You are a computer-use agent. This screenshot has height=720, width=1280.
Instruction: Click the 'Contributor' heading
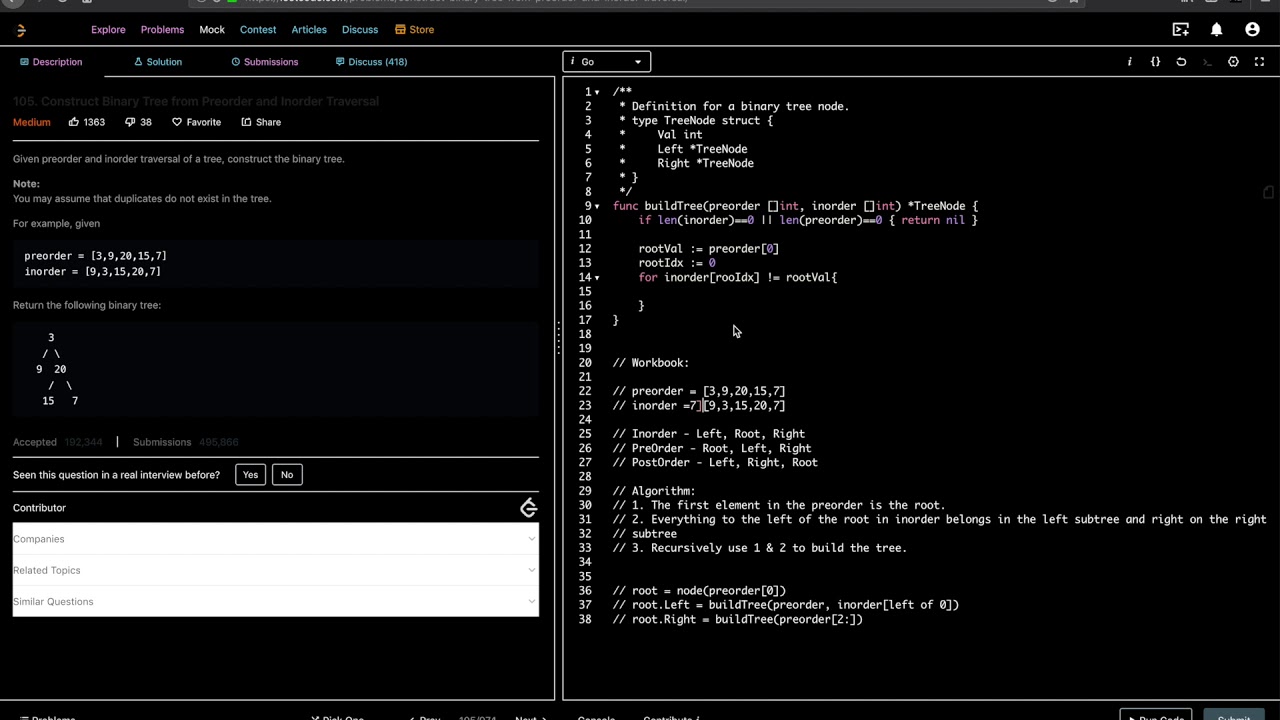click(39, 508)
